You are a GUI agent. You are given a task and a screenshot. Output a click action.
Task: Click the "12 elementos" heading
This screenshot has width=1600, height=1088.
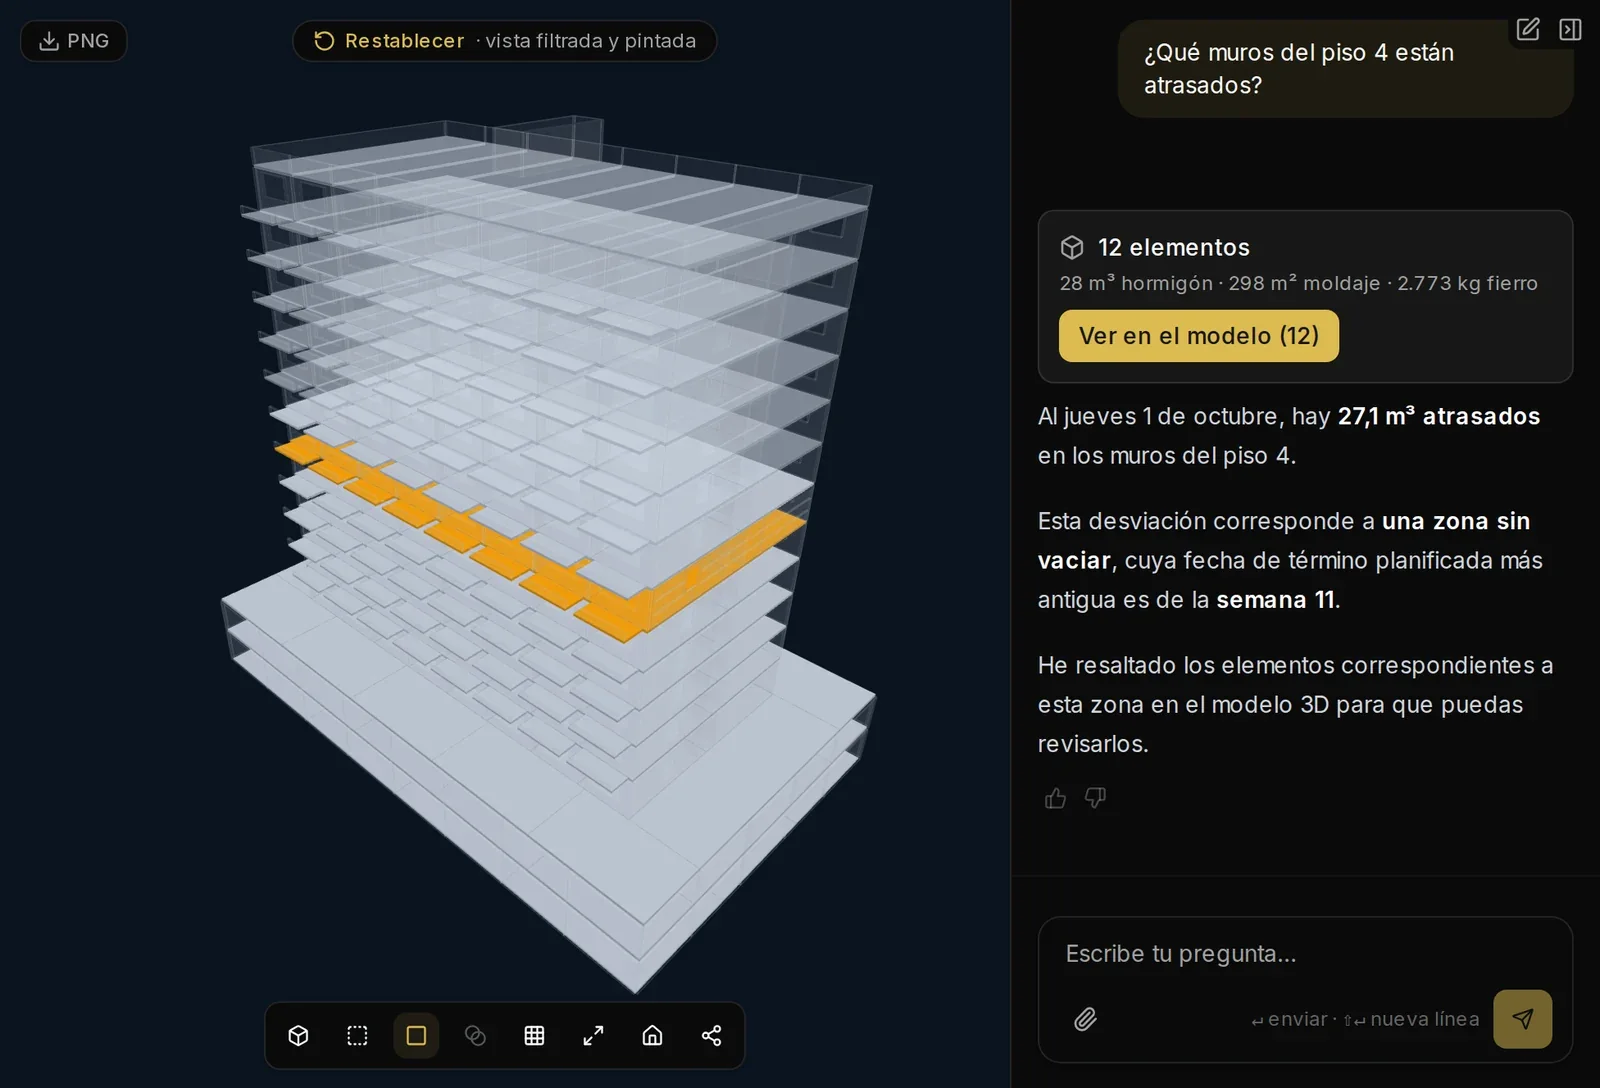click(x=1173, y=247)
